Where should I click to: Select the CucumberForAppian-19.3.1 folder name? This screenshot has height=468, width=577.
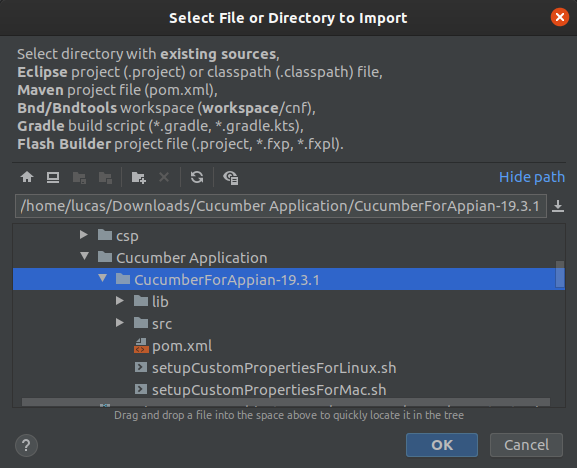[227, 280]
